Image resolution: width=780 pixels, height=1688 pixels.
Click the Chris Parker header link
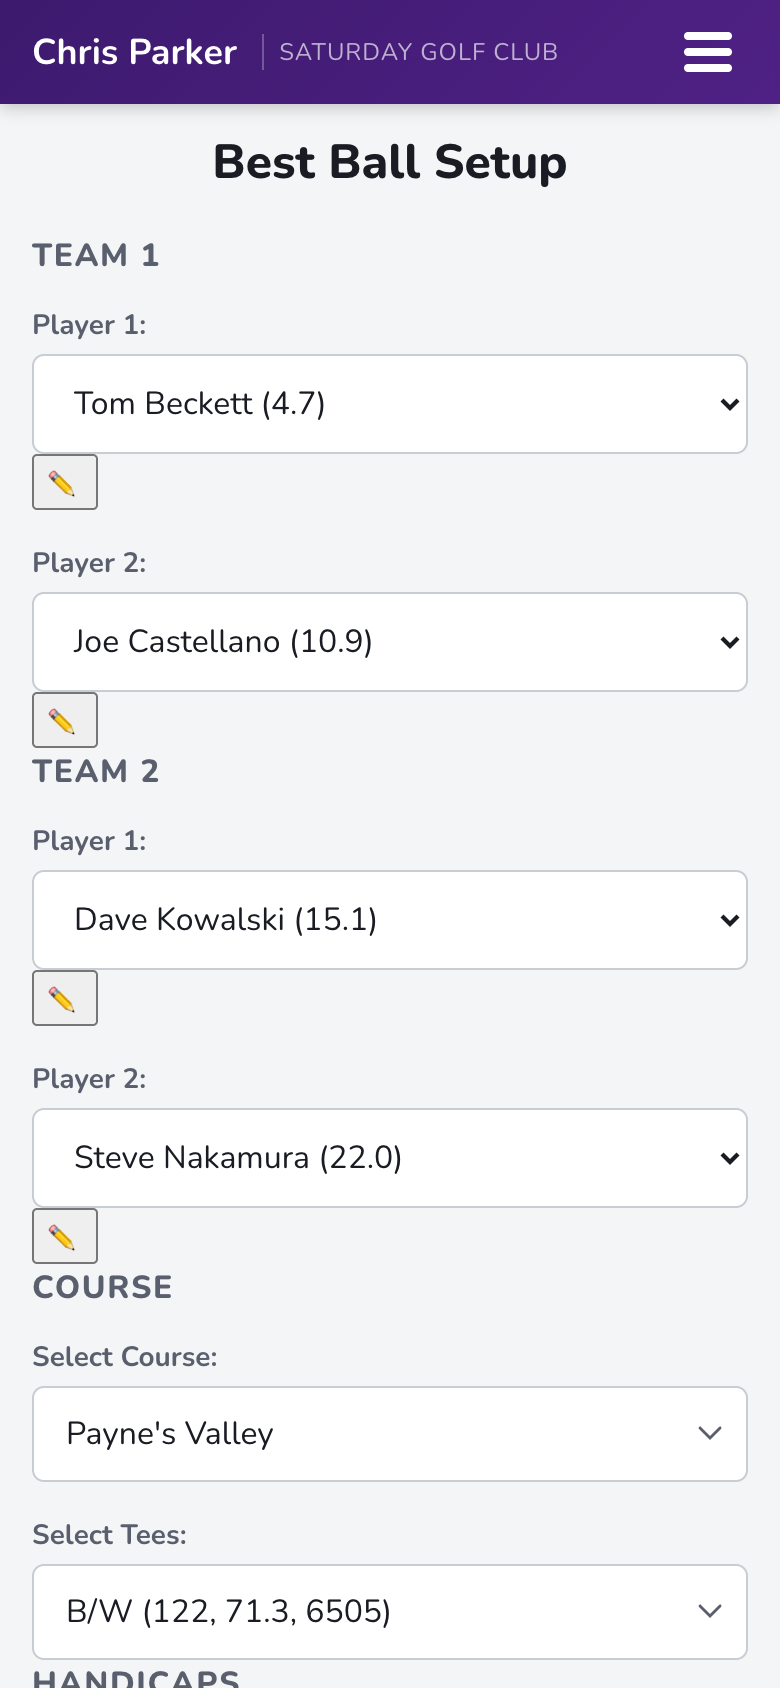(x=135, y=52)
